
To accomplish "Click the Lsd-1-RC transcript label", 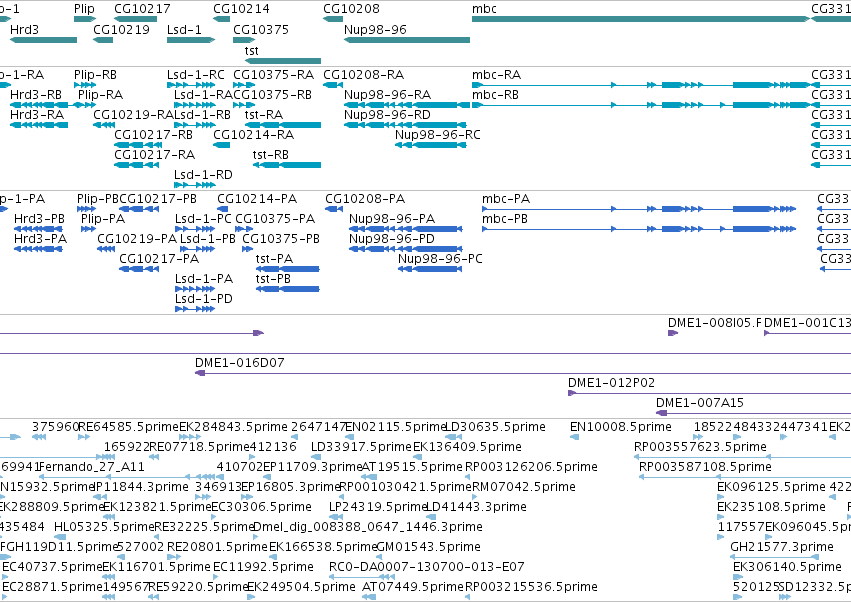I will (x=195, y=74).
